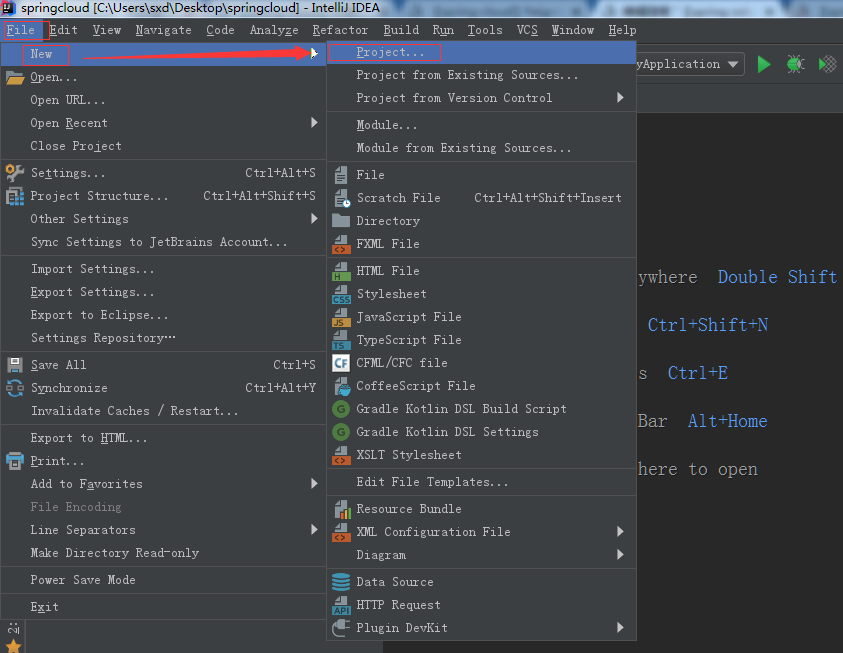843x653 pixels.
Task: Select Edit File Templates...
Action: pyautogui.click(x=482, y=482)
